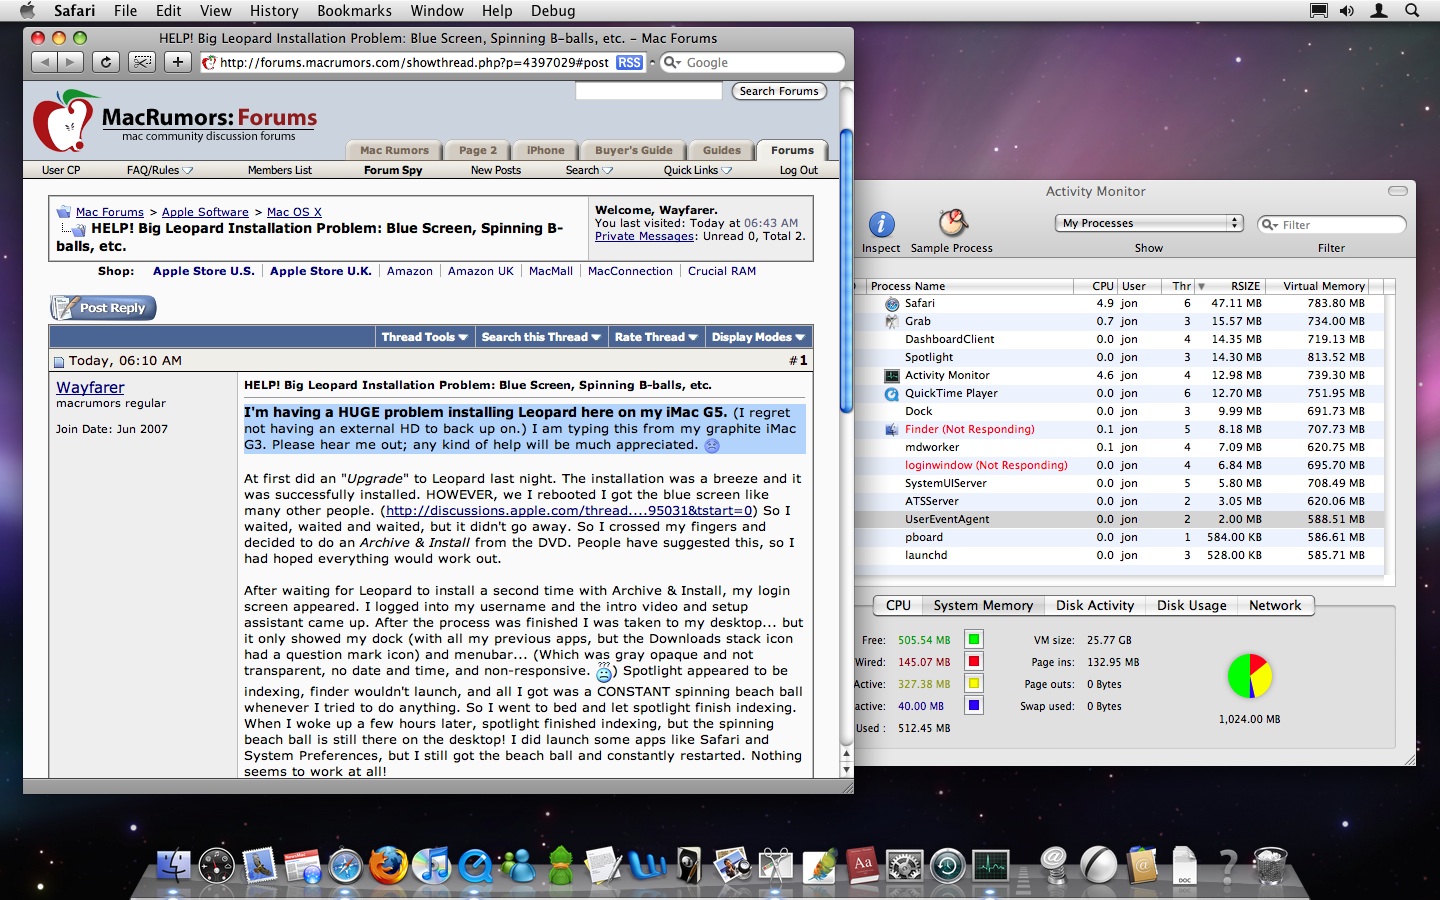Open Finder from the Dock
The width and height of the screenshot is (1440, 900).
[x=174, y=866]
